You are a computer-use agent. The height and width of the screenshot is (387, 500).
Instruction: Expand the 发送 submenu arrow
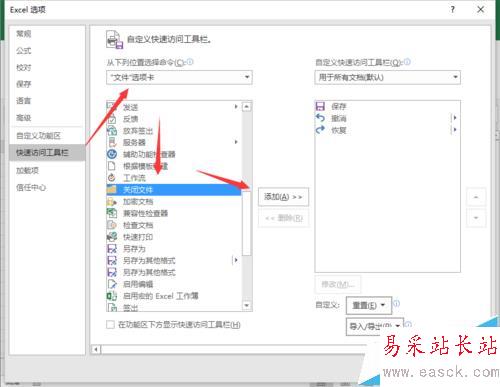[236, 107]
